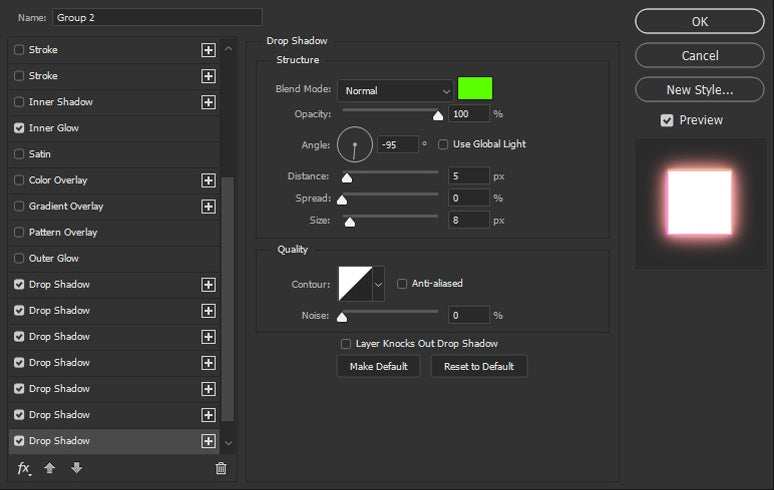774x490 pixels.
Task: Enable the Satin checkbox
Action: [x=19, y=154]
